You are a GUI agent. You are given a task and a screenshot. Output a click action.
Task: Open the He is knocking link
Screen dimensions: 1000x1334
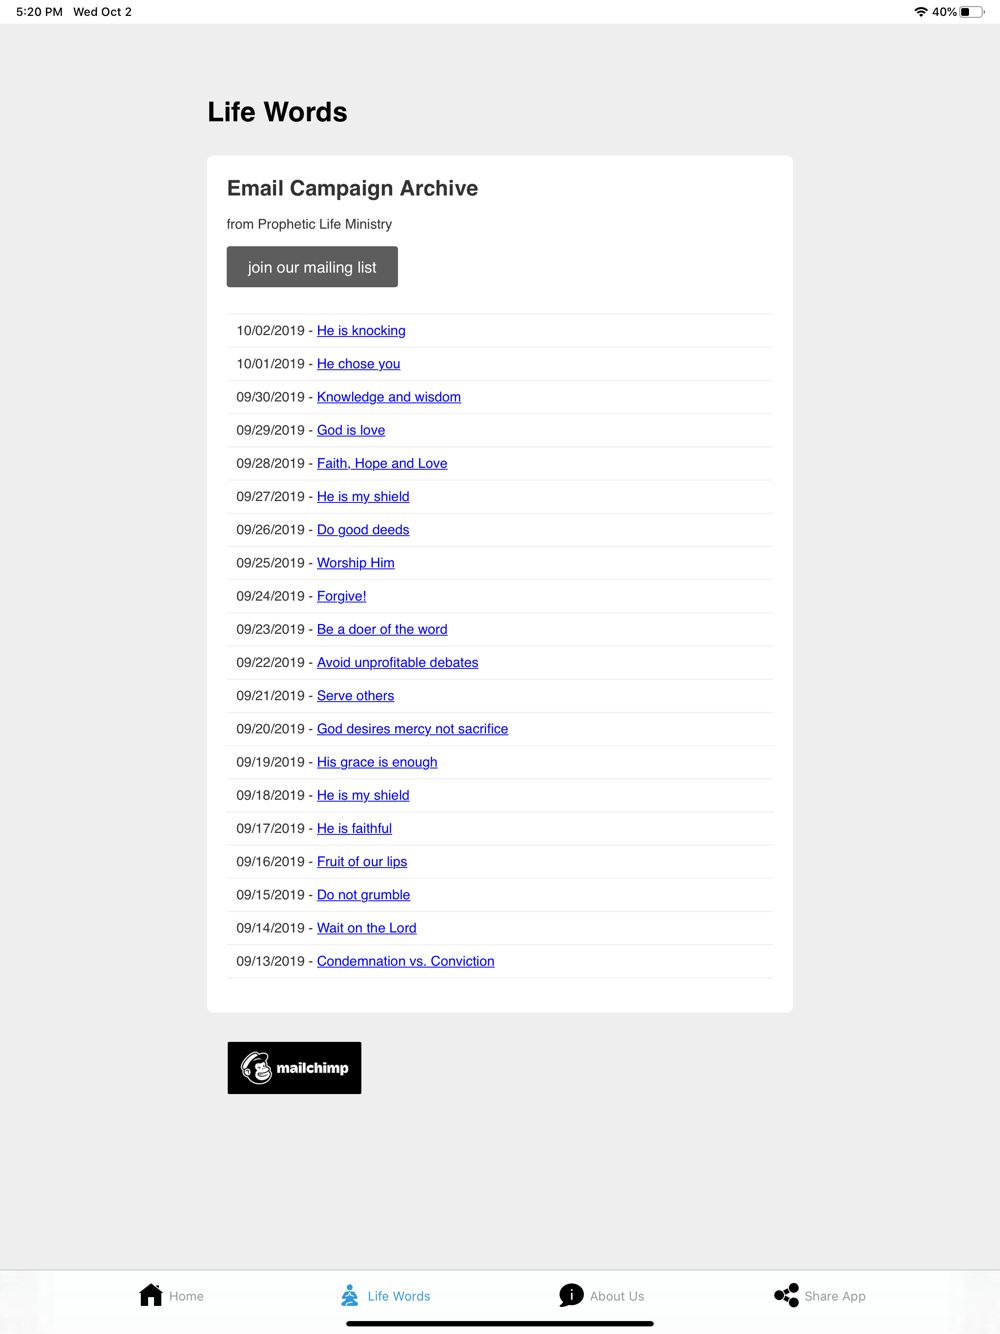coord(361,331)
